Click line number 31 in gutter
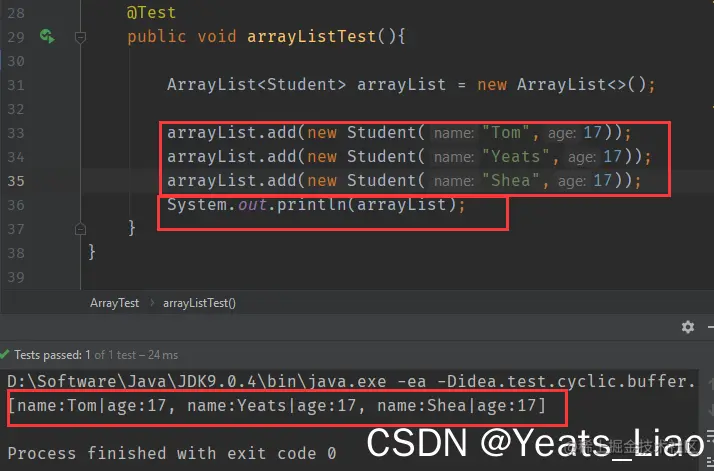The image size is (714, 471). (16, 85)
